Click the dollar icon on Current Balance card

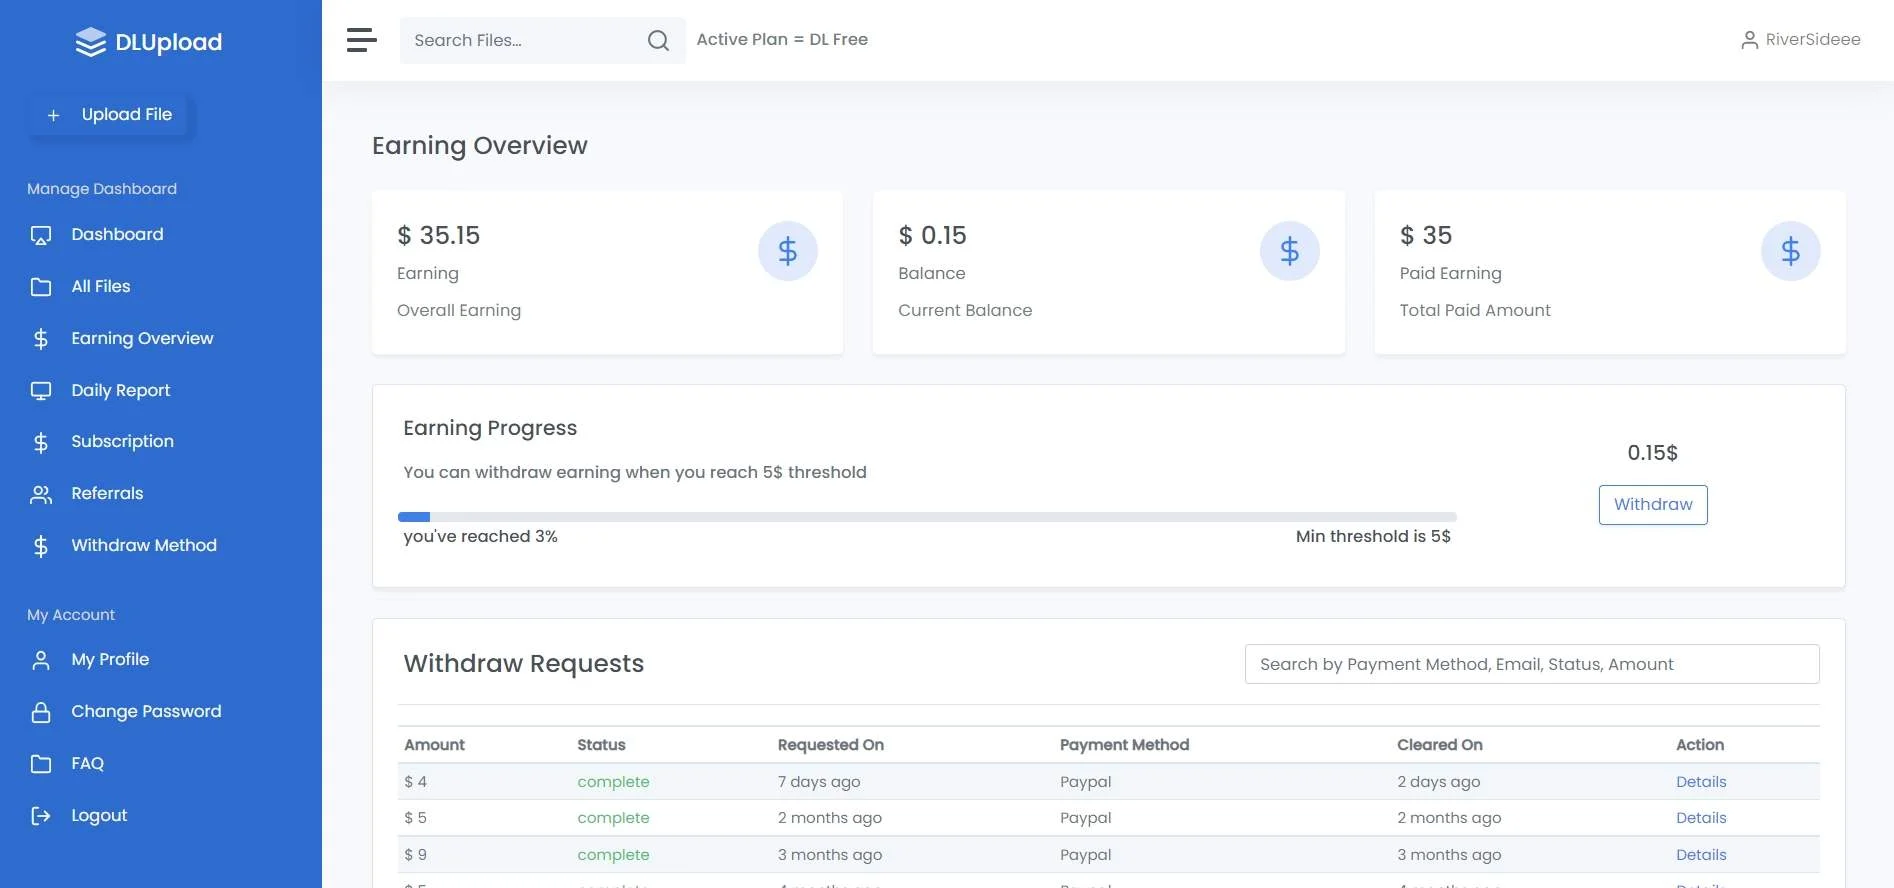[1290, 251]
